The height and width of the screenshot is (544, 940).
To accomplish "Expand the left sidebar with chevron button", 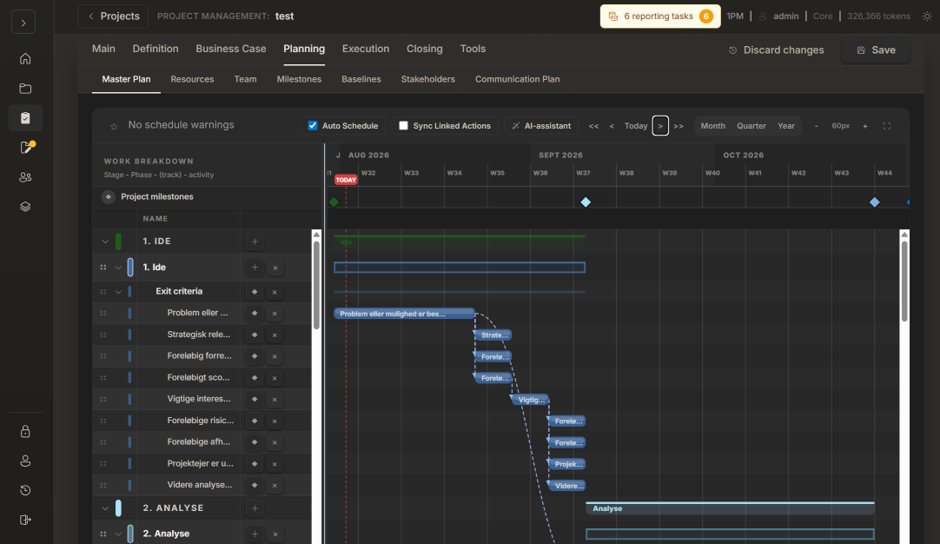I will click(x=23, y=23).
